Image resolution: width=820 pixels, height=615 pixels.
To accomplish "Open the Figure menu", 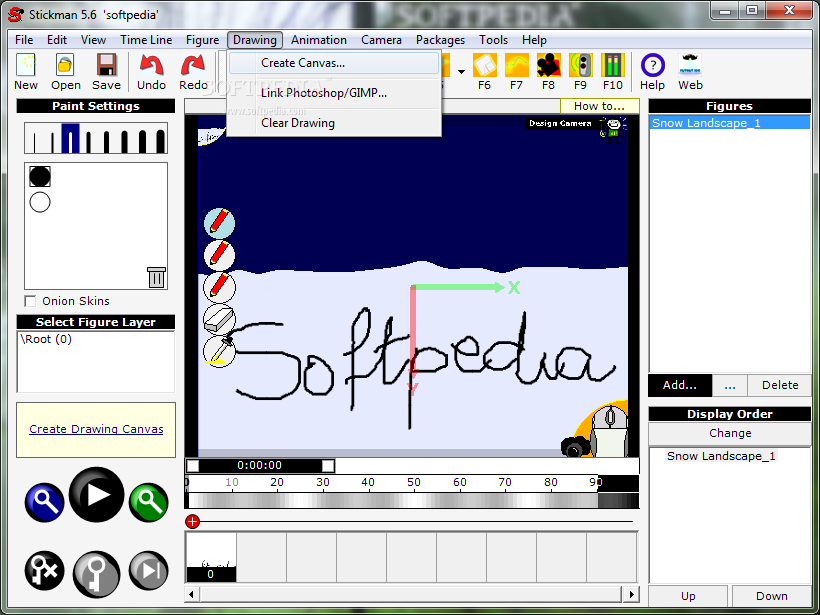I will [202, 40].
